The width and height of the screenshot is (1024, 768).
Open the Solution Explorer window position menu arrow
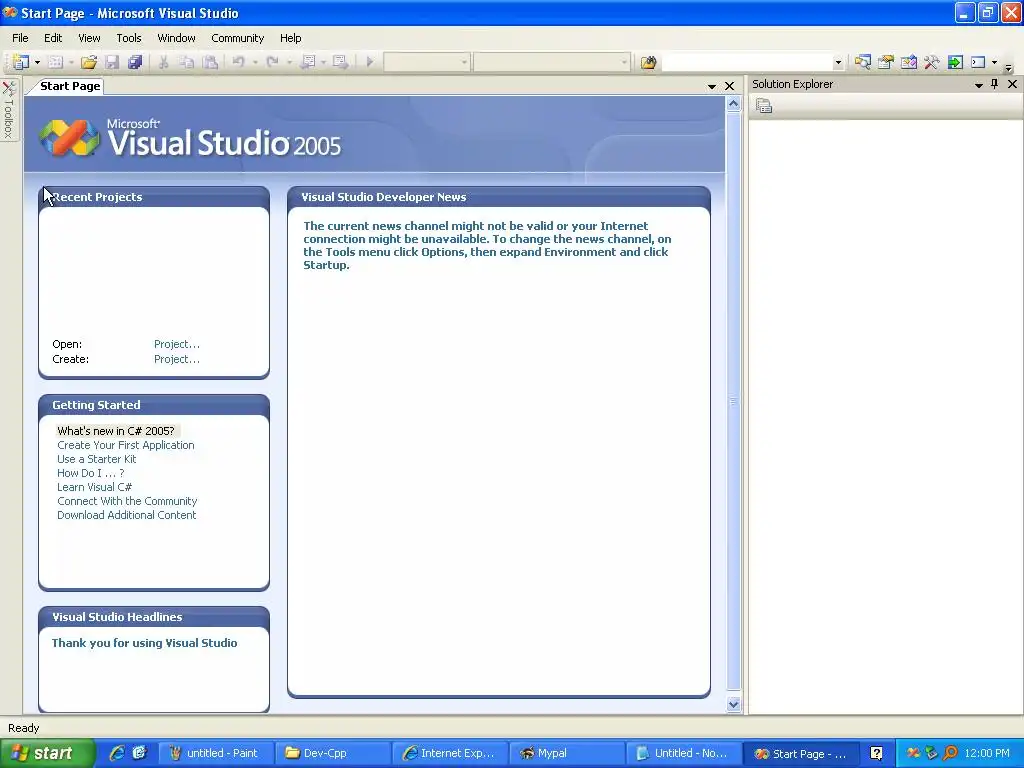tap(978, 85)
